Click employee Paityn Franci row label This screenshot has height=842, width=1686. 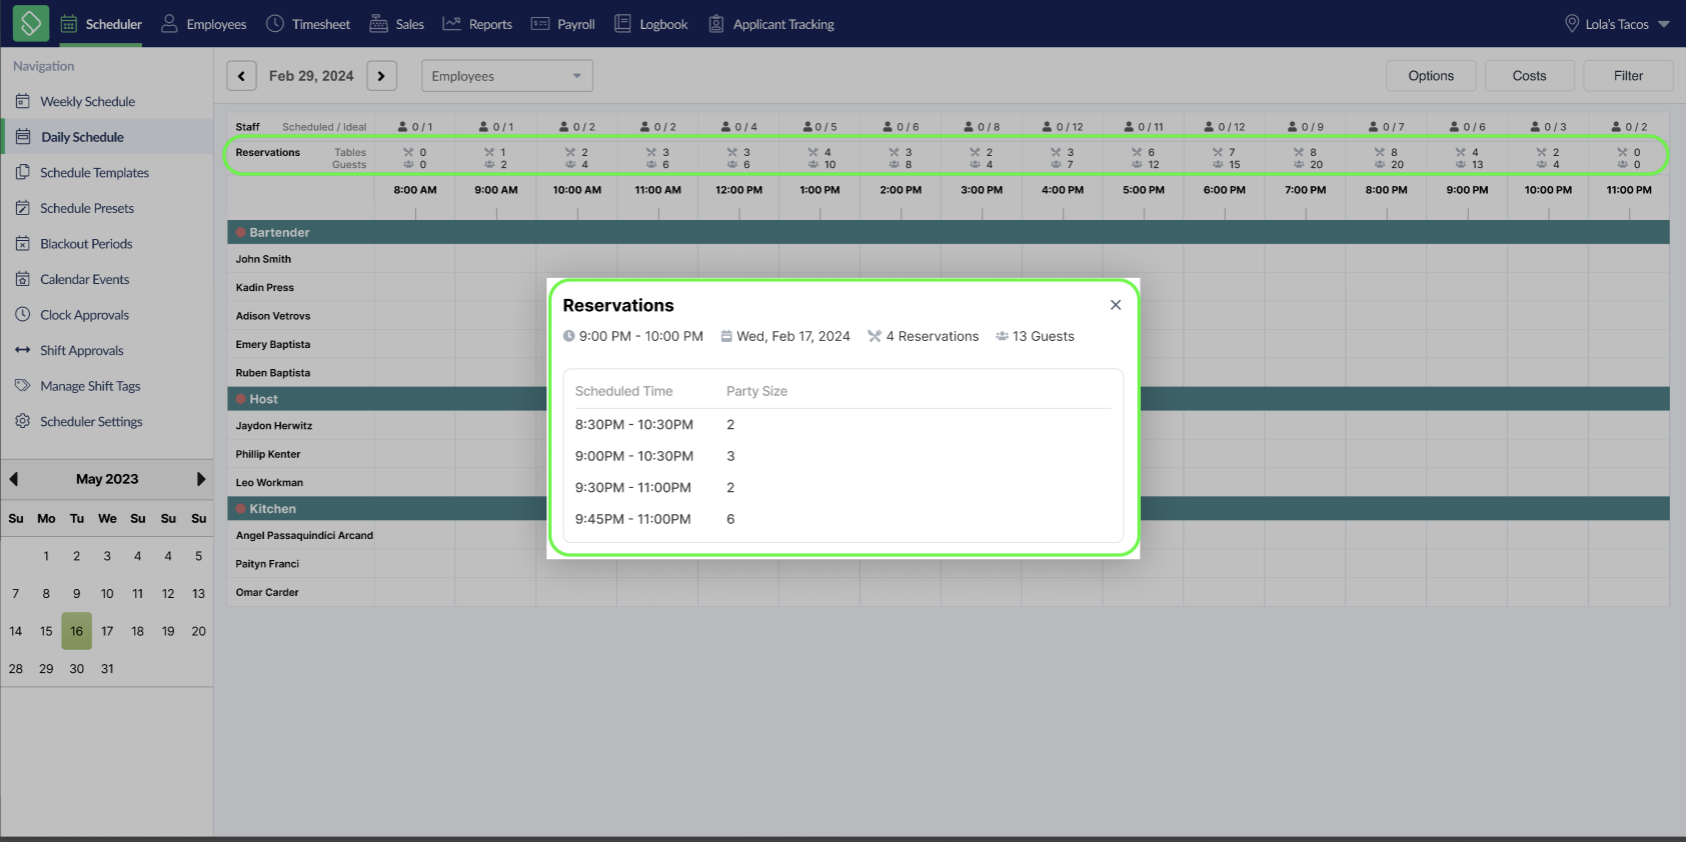[x=267, y=564]
